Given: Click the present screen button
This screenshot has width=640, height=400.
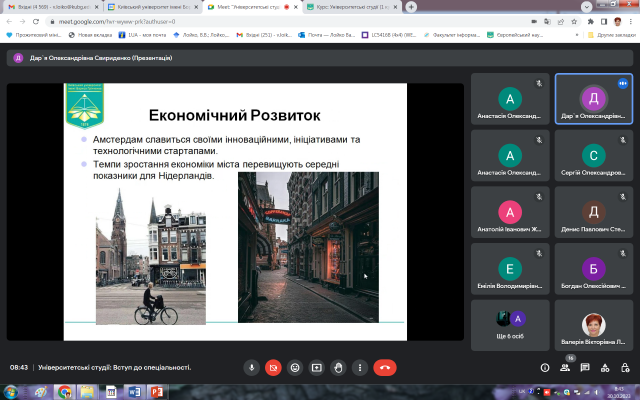Looking at the screenshot, I should click(x=317, y=367).
